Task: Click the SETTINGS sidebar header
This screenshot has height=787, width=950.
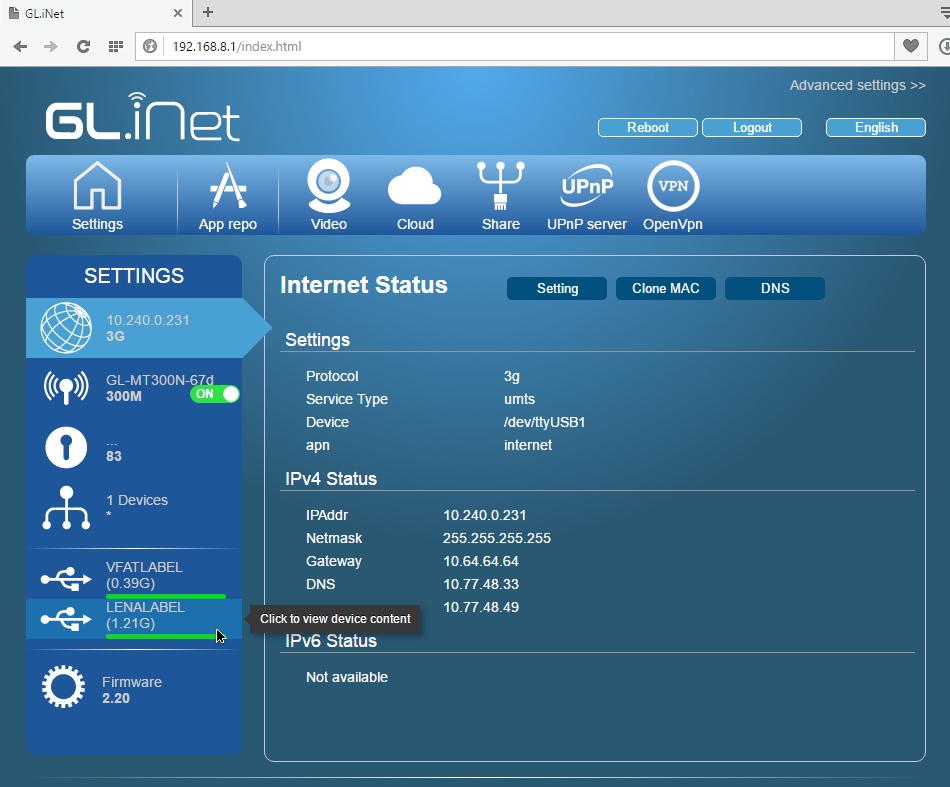Action: click(134, 276)
